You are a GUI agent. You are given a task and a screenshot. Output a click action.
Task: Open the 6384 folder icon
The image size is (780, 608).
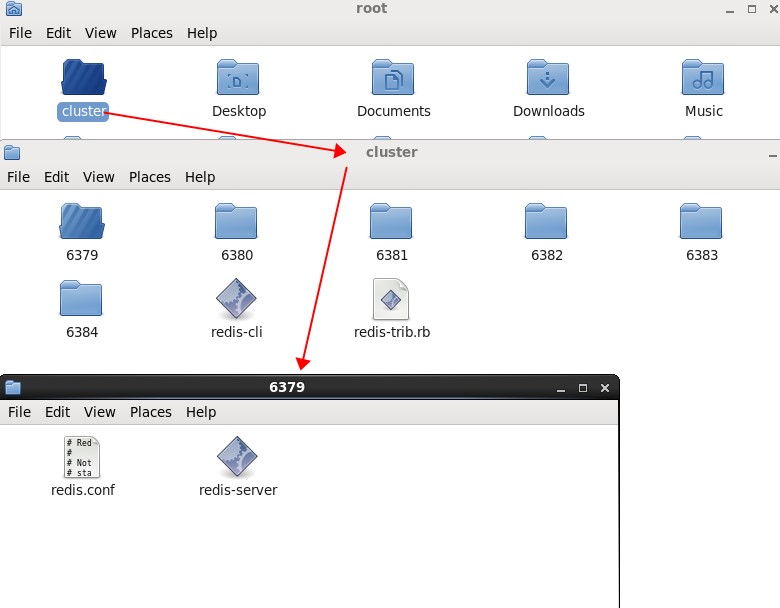[x=81, y=299]
